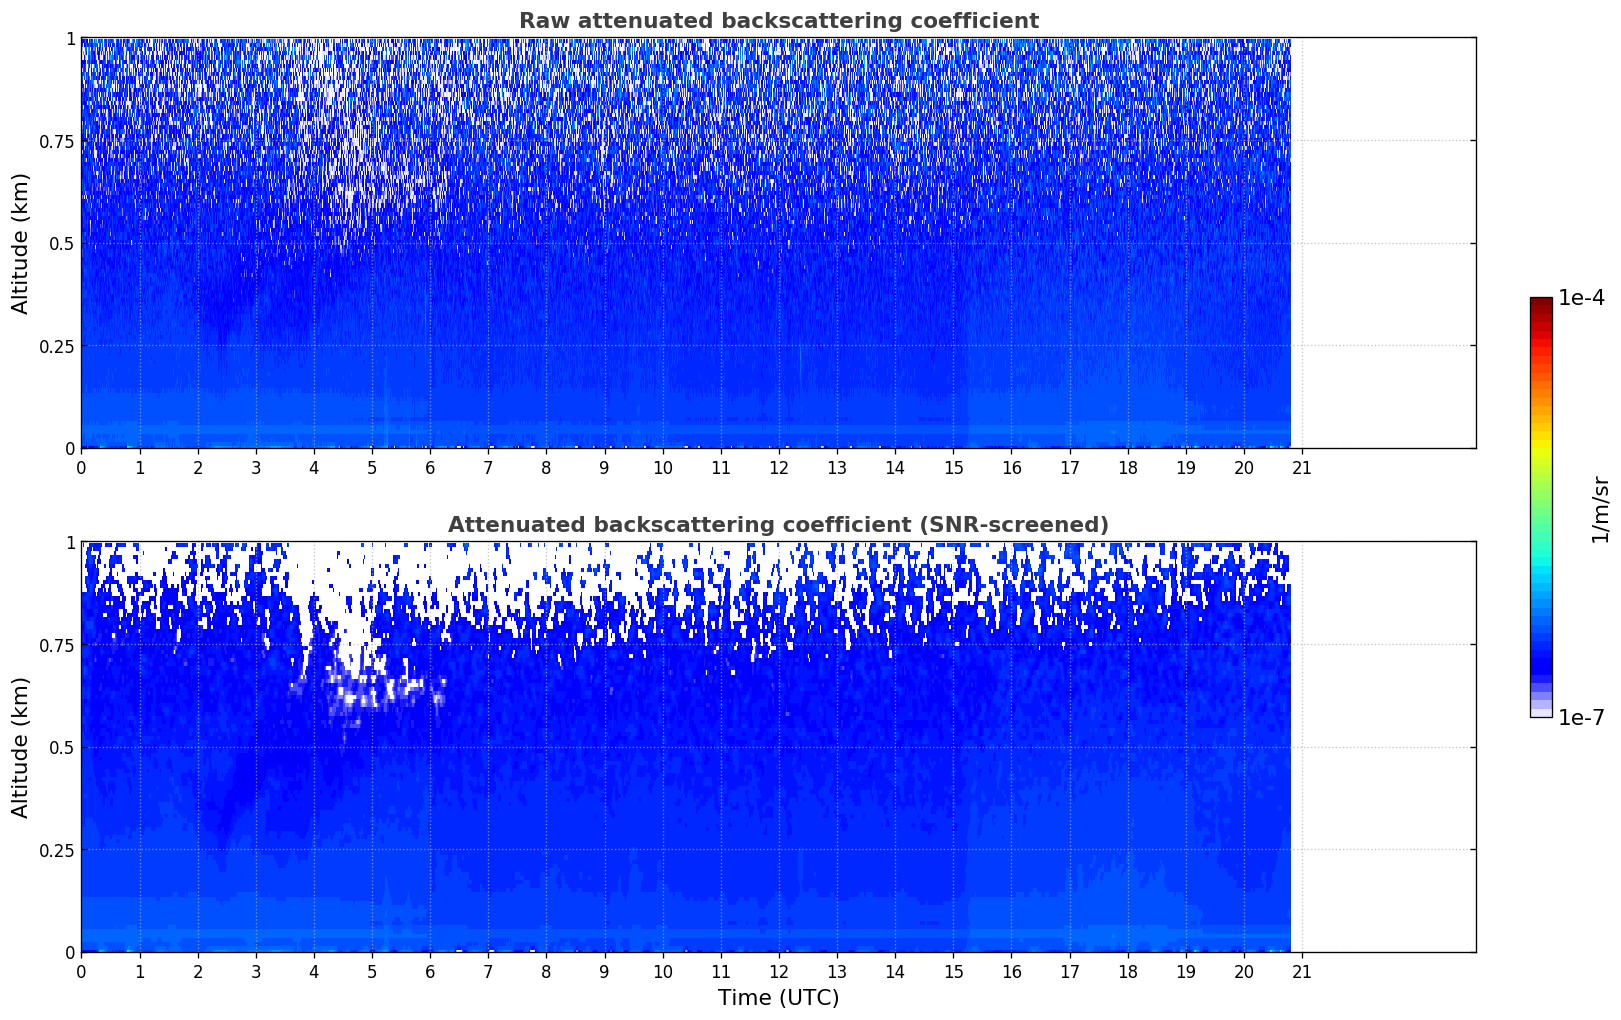Image resolution: width=1621 pixels, height=1020 pixels.
Task: Click hour tick '17' on the Raw plot
Action: pyautogui.click(x=1070, y=467)
